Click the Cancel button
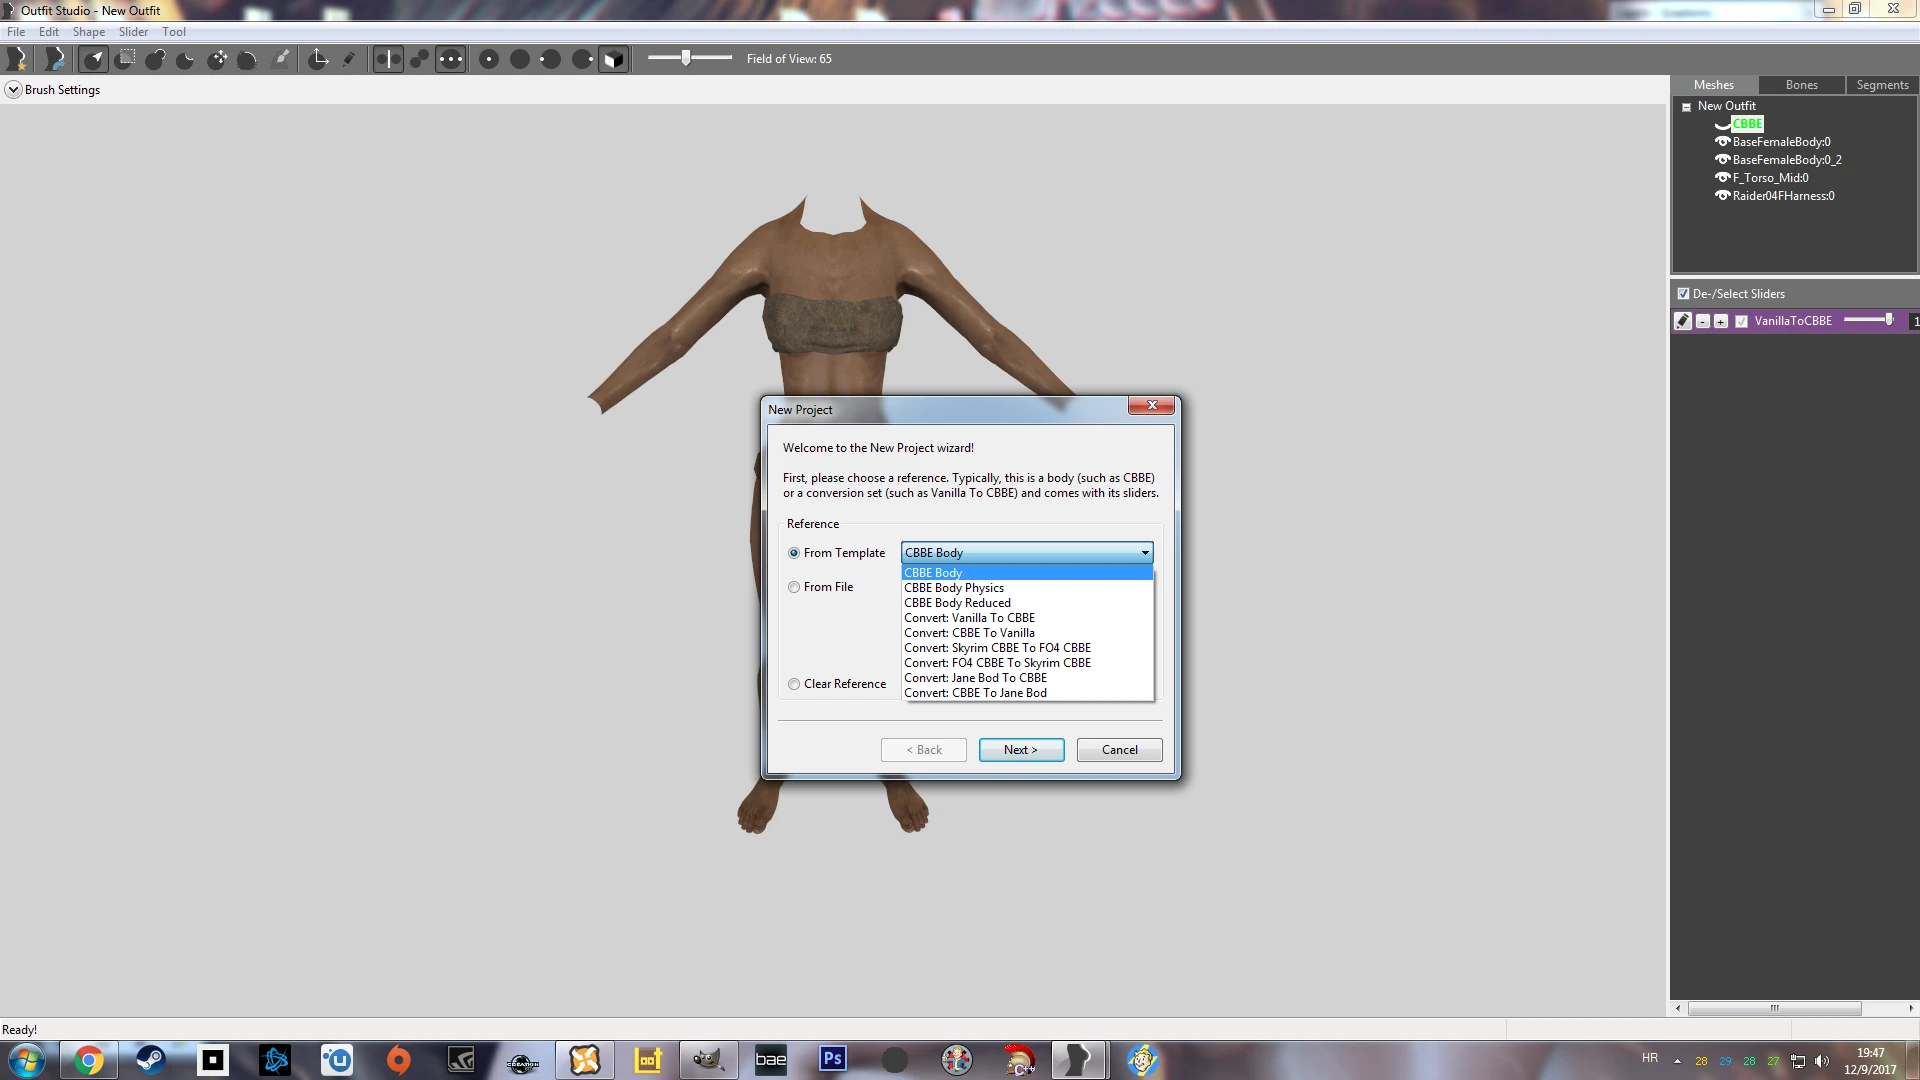Image resolution: width=1920 pixels, height=1080 pixels. (1118, 749)
